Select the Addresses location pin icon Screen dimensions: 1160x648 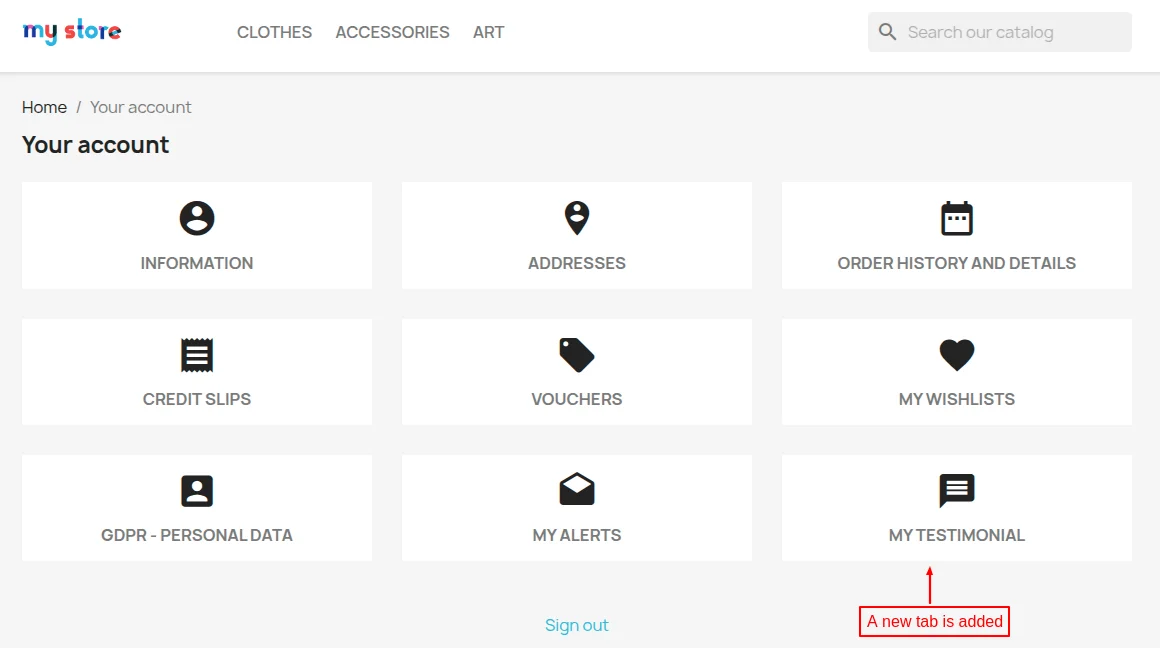pyautogui.click(x=576, y=217)
